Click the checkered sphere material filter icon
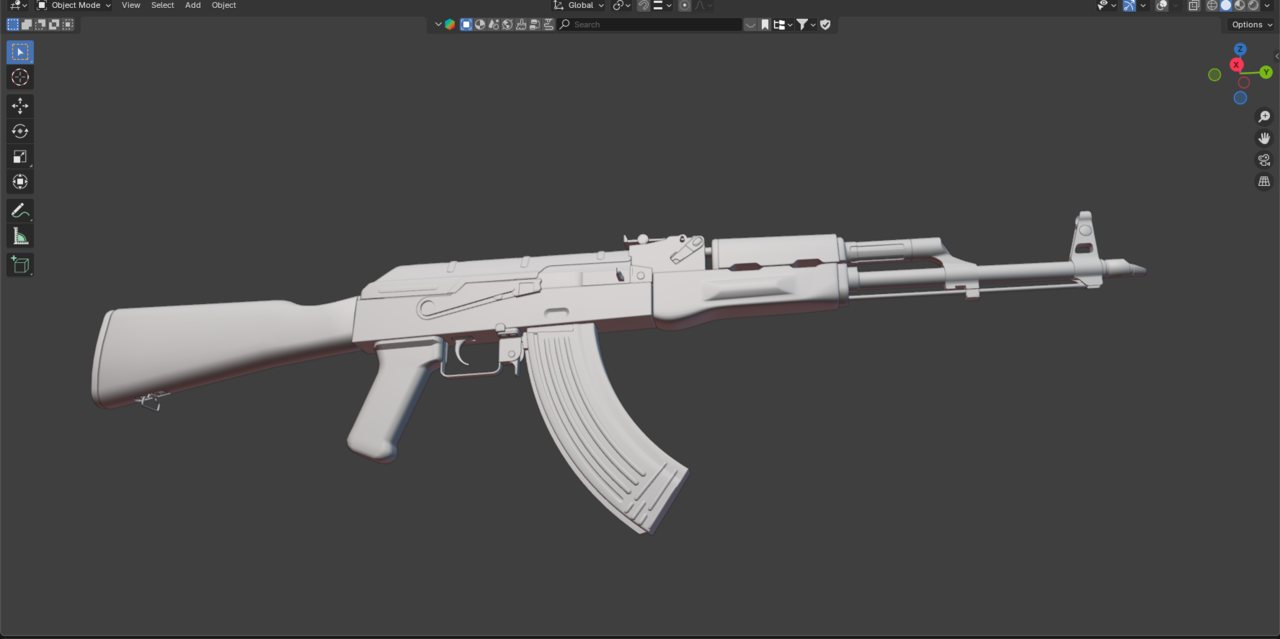Viewport: 1280px width, 639px height. (x=480, y=24)
